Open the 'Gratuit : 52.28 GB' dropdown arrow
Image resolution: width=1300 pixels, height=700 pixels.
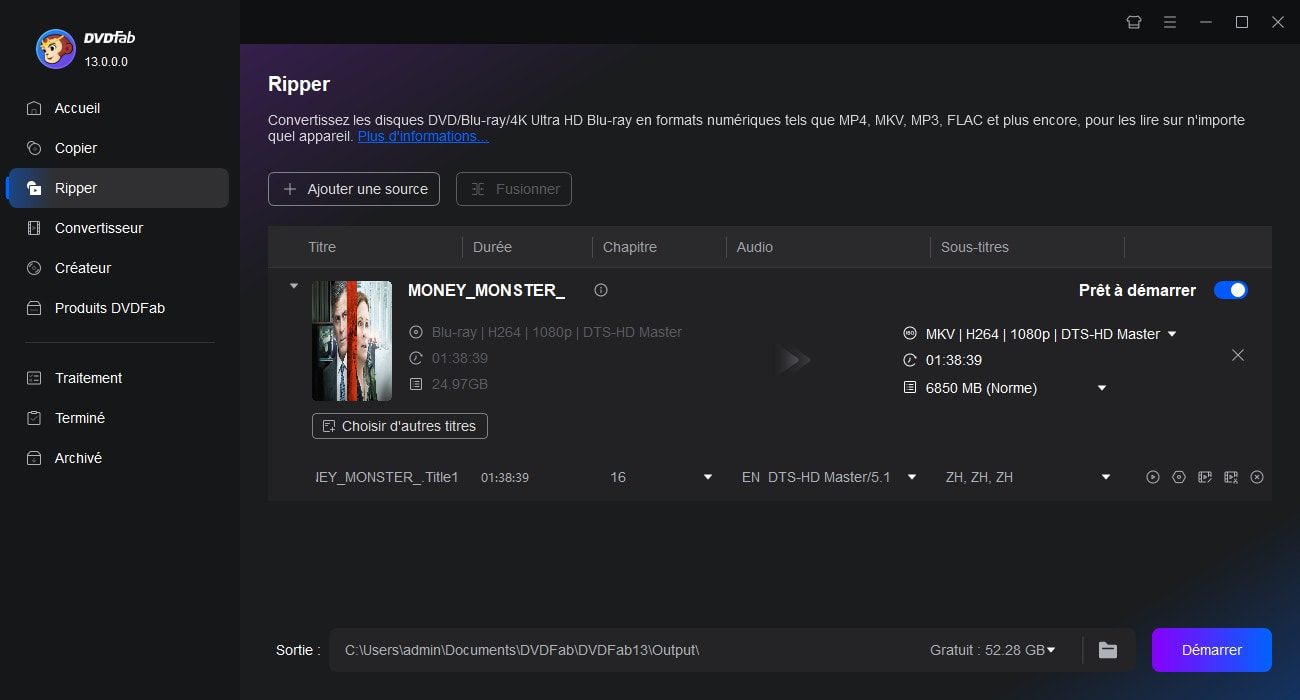pyautogui.click(x=1051, y=650)
